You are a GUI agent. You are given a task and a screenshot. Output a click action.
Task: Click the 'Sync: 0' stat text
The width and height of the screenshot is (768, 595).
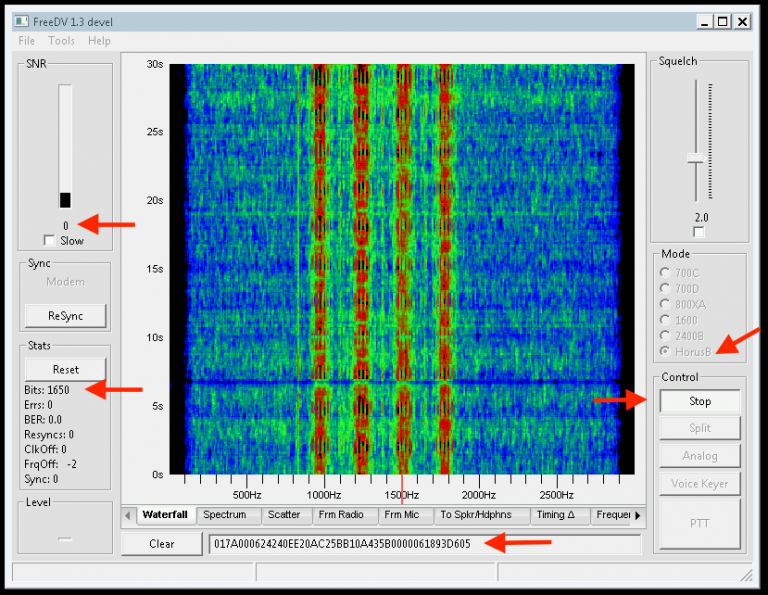pos(41,479)
